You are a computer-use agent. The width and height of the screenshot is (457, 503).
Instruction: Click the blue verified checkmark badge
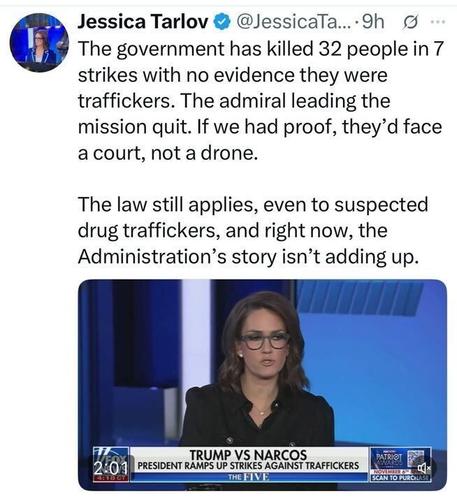pos(222,22)
